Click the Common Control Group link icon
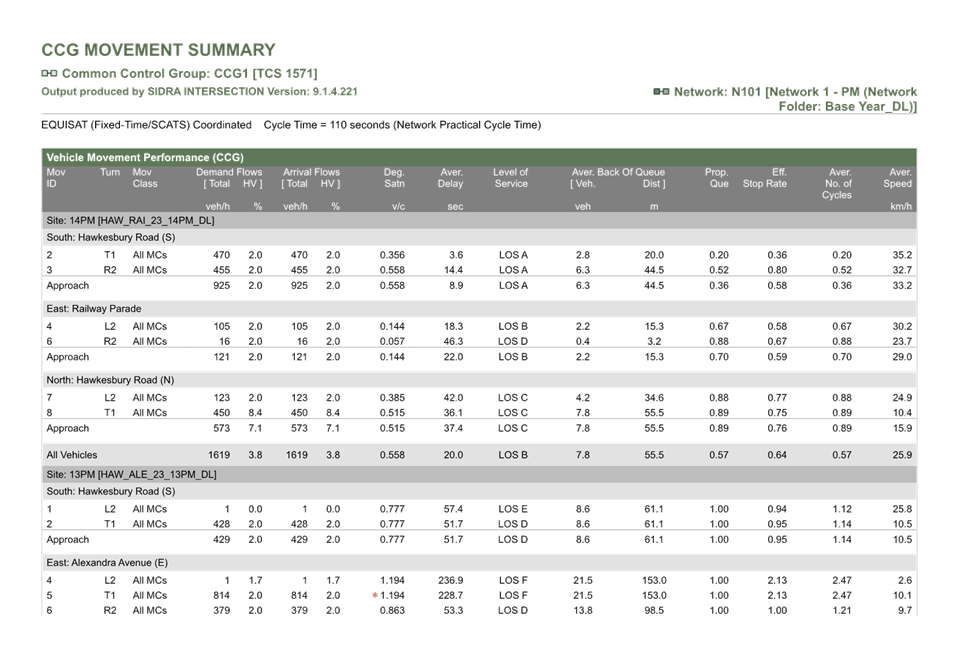This screenshot has height=661, width=958. coord(49,73)
